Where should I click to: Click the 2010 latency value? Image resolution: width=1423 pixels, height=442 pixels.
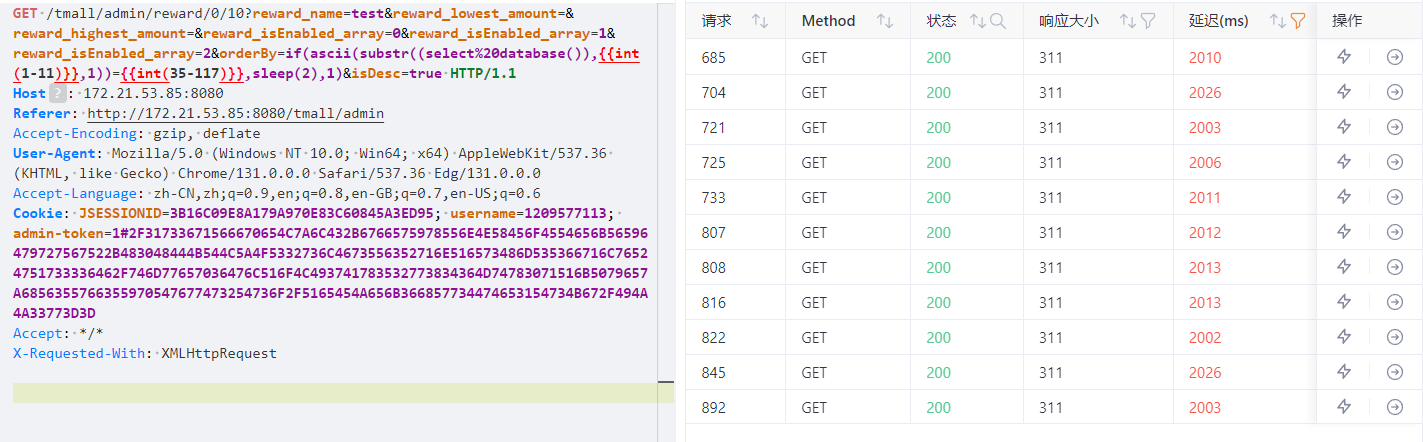tap(1205, 58)
